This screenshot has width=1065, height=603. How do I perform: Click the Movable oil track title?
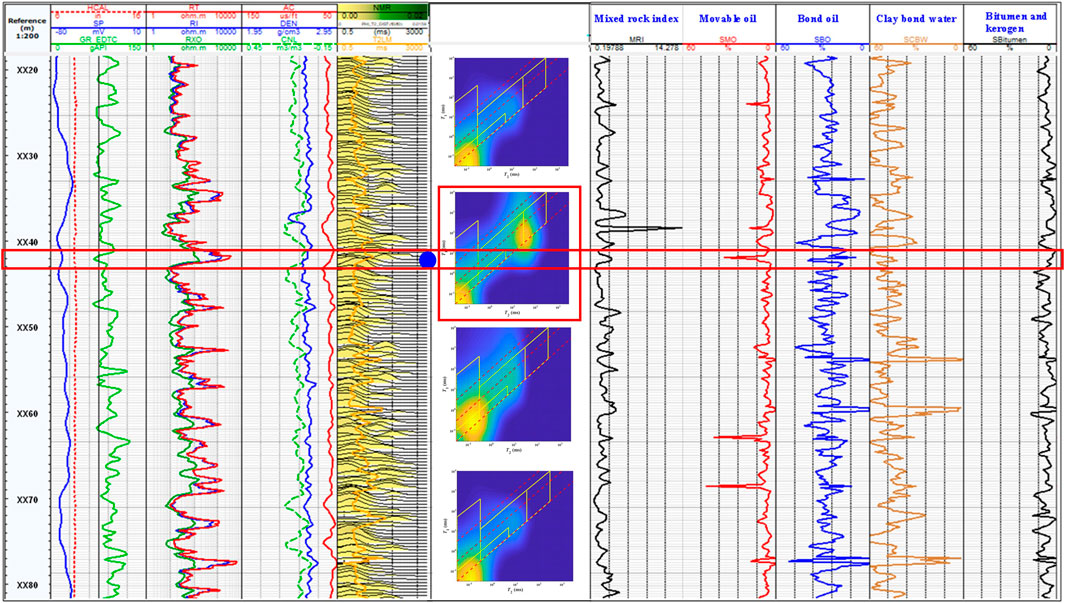click(727, 18)
